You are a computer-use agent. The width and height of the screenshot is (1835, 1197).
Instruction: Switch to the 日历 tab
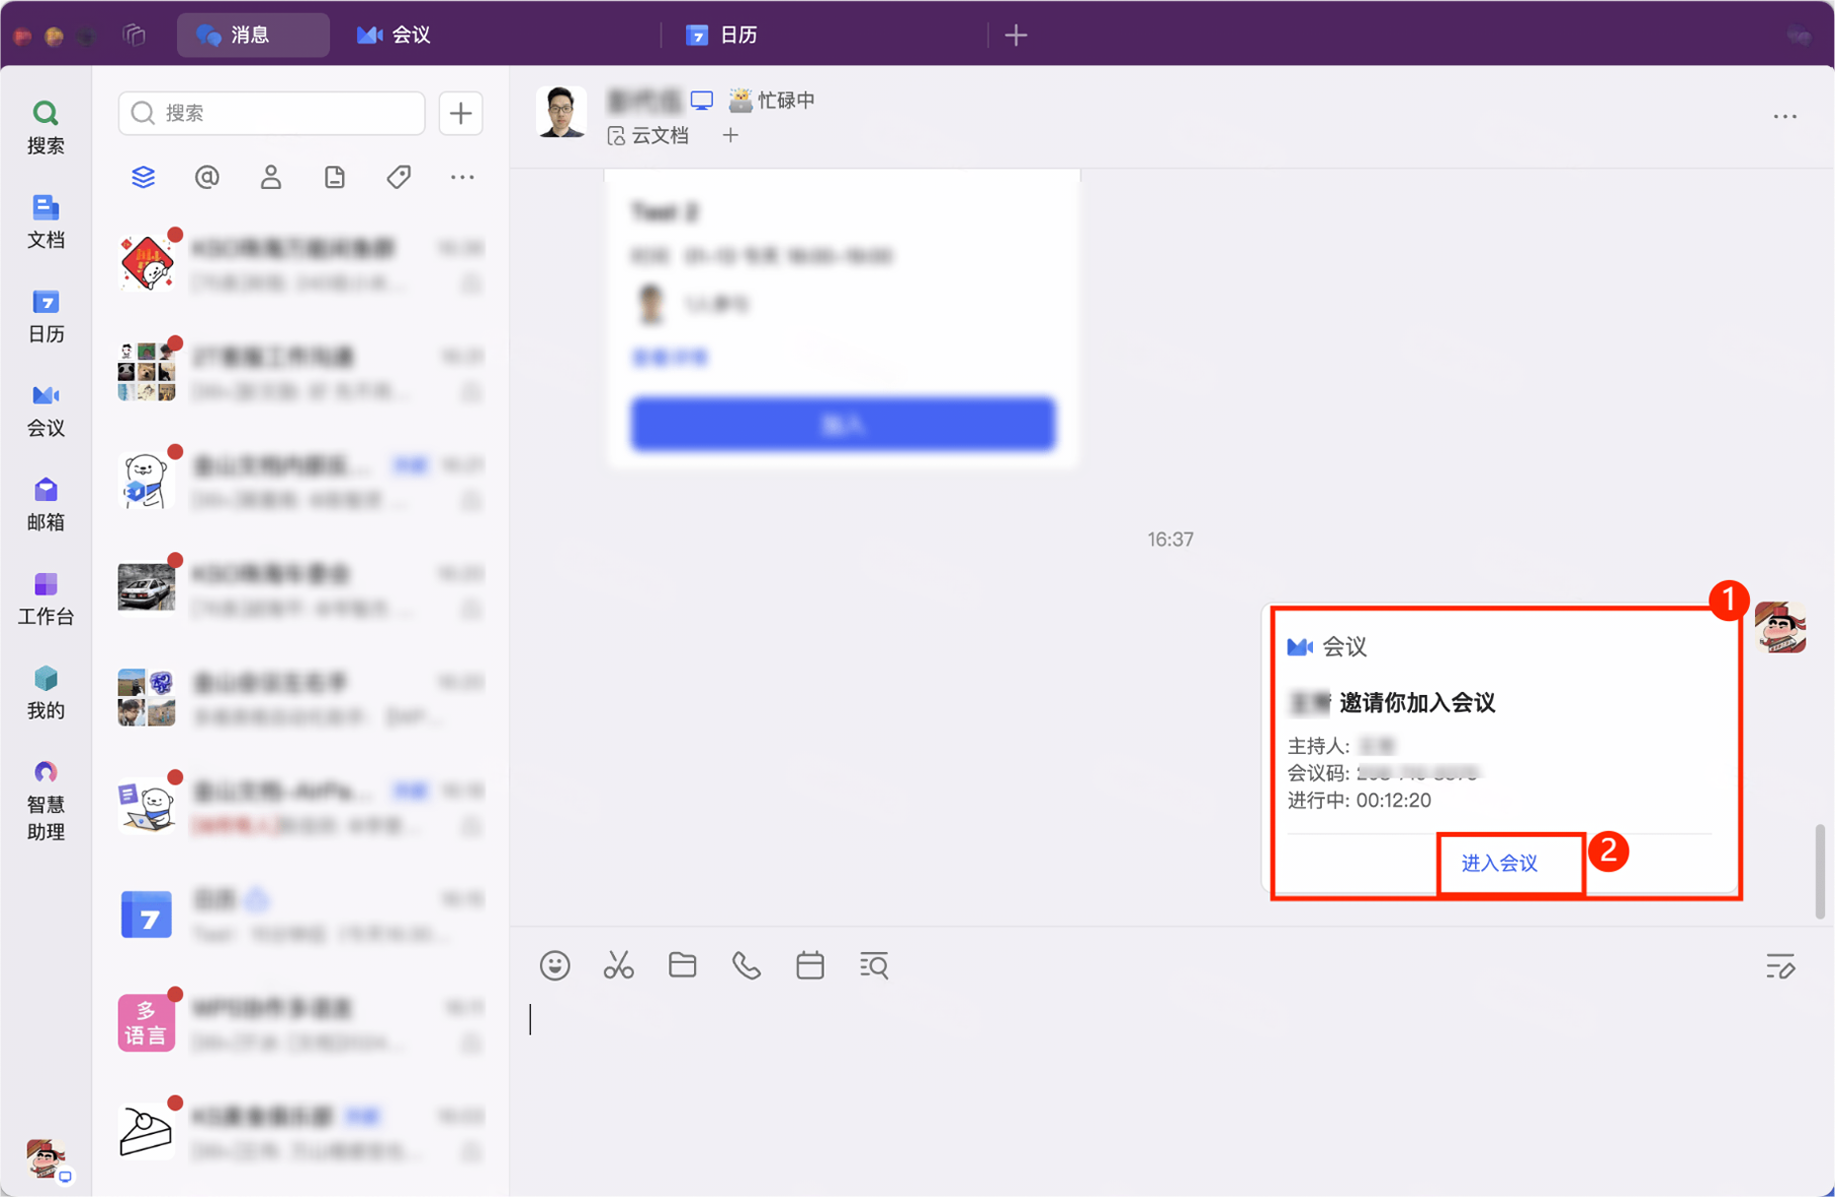[x=722, y=35]
